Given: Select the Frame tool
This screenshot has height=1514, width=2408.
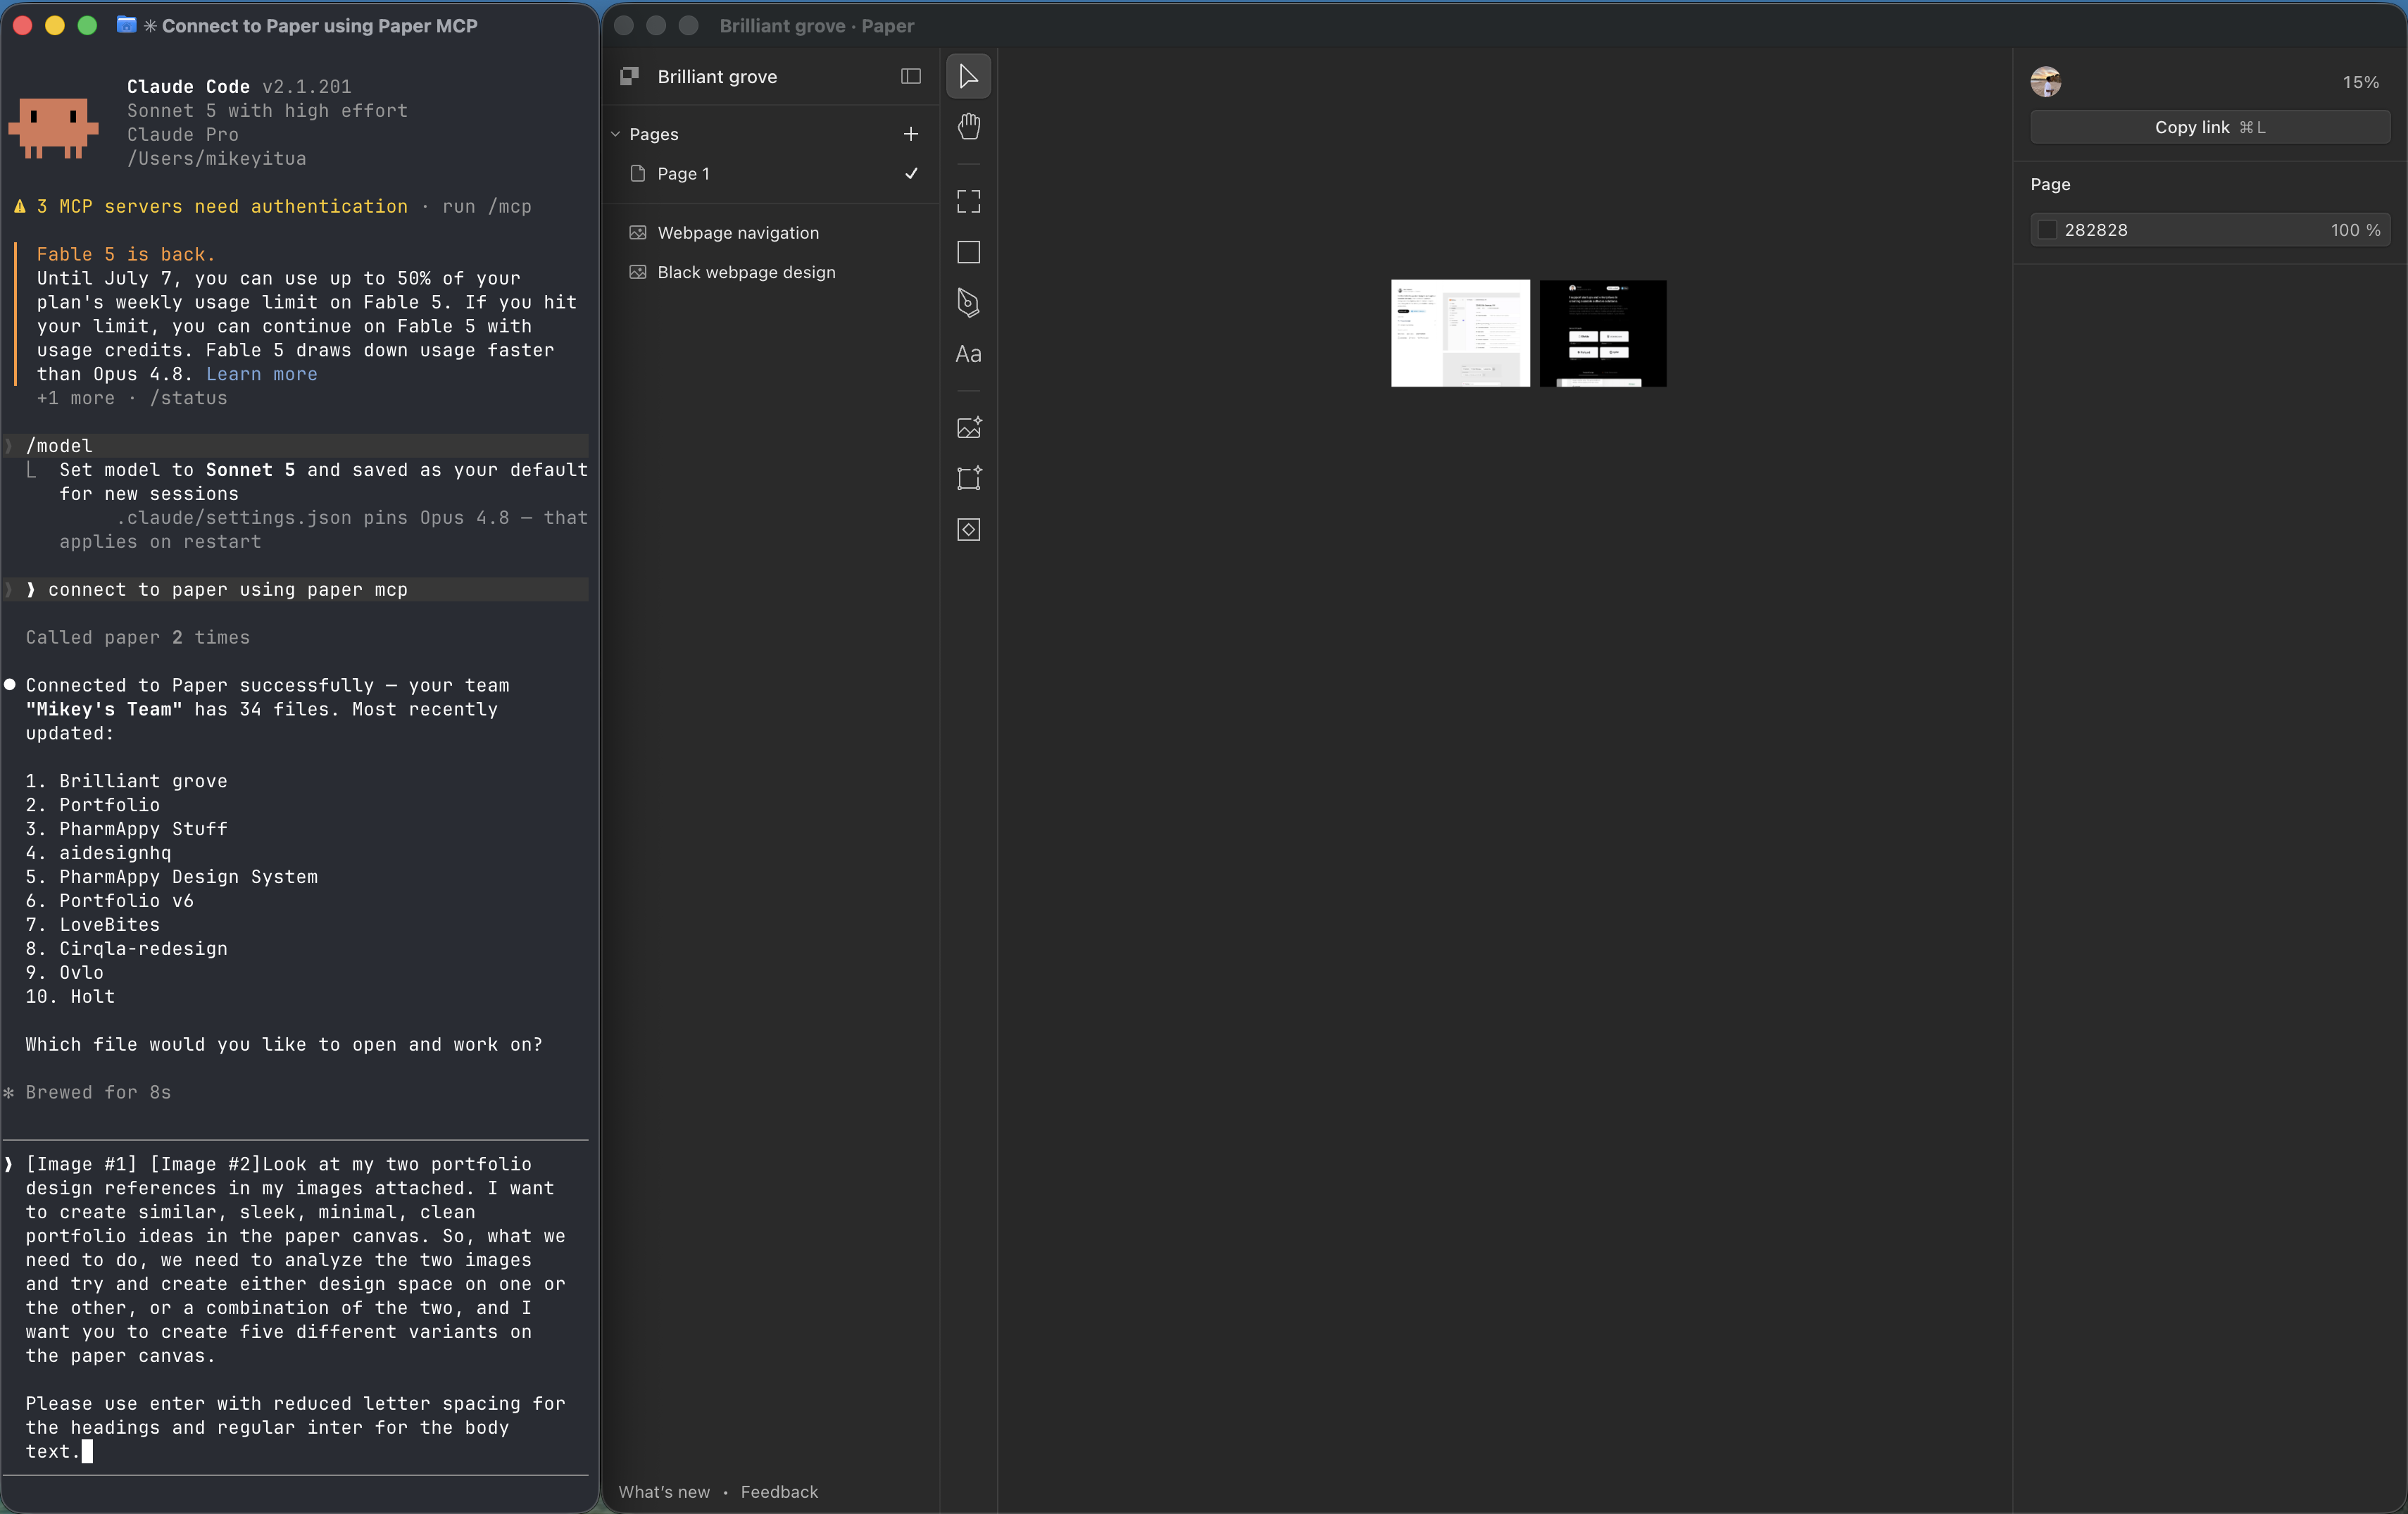Looking at the screenshot, I should (x=968, y=202).
